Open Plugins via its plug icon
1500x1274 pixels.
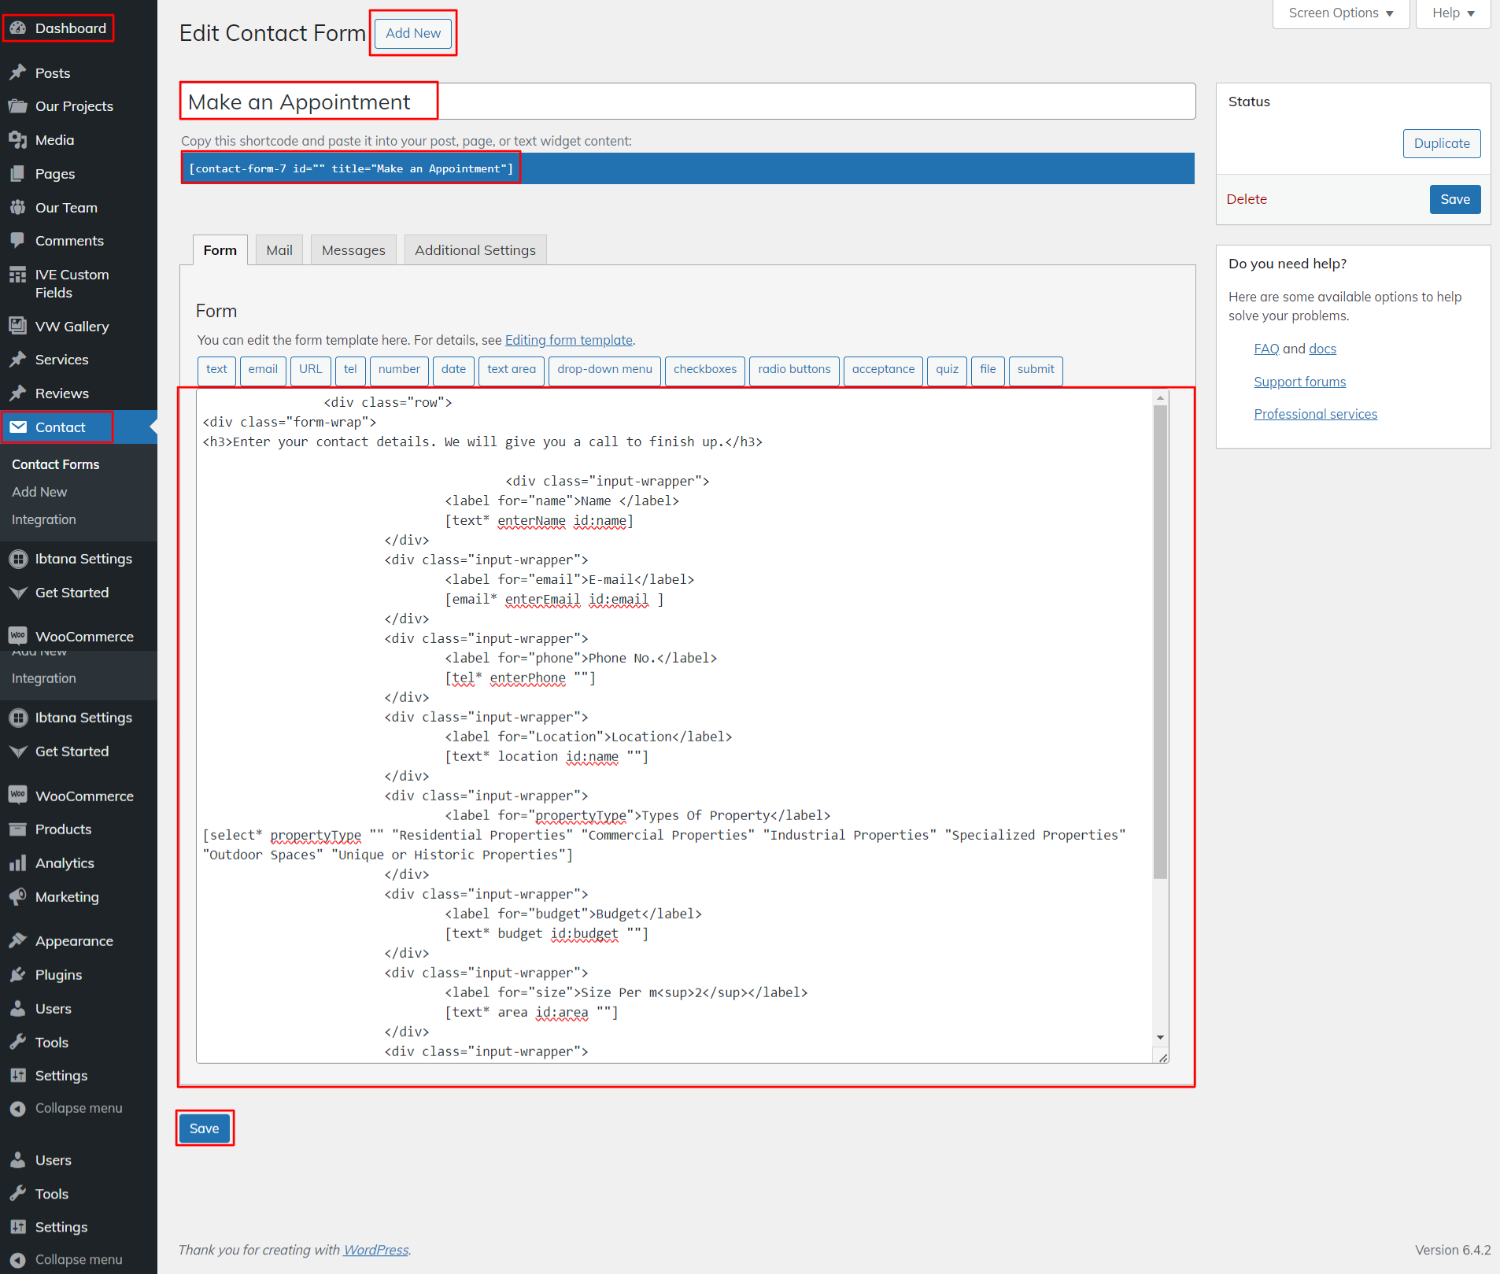pos(18,975)
